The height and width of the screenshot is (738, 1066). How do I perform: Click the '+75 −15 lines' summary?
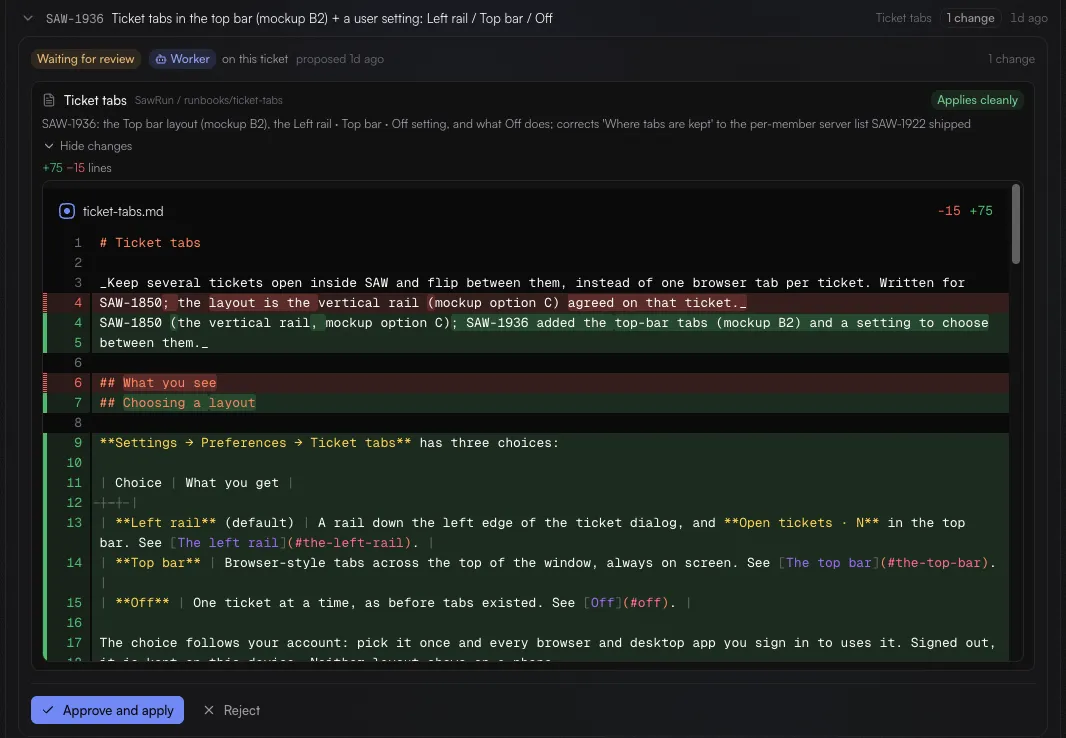click(x=77, y=168)
